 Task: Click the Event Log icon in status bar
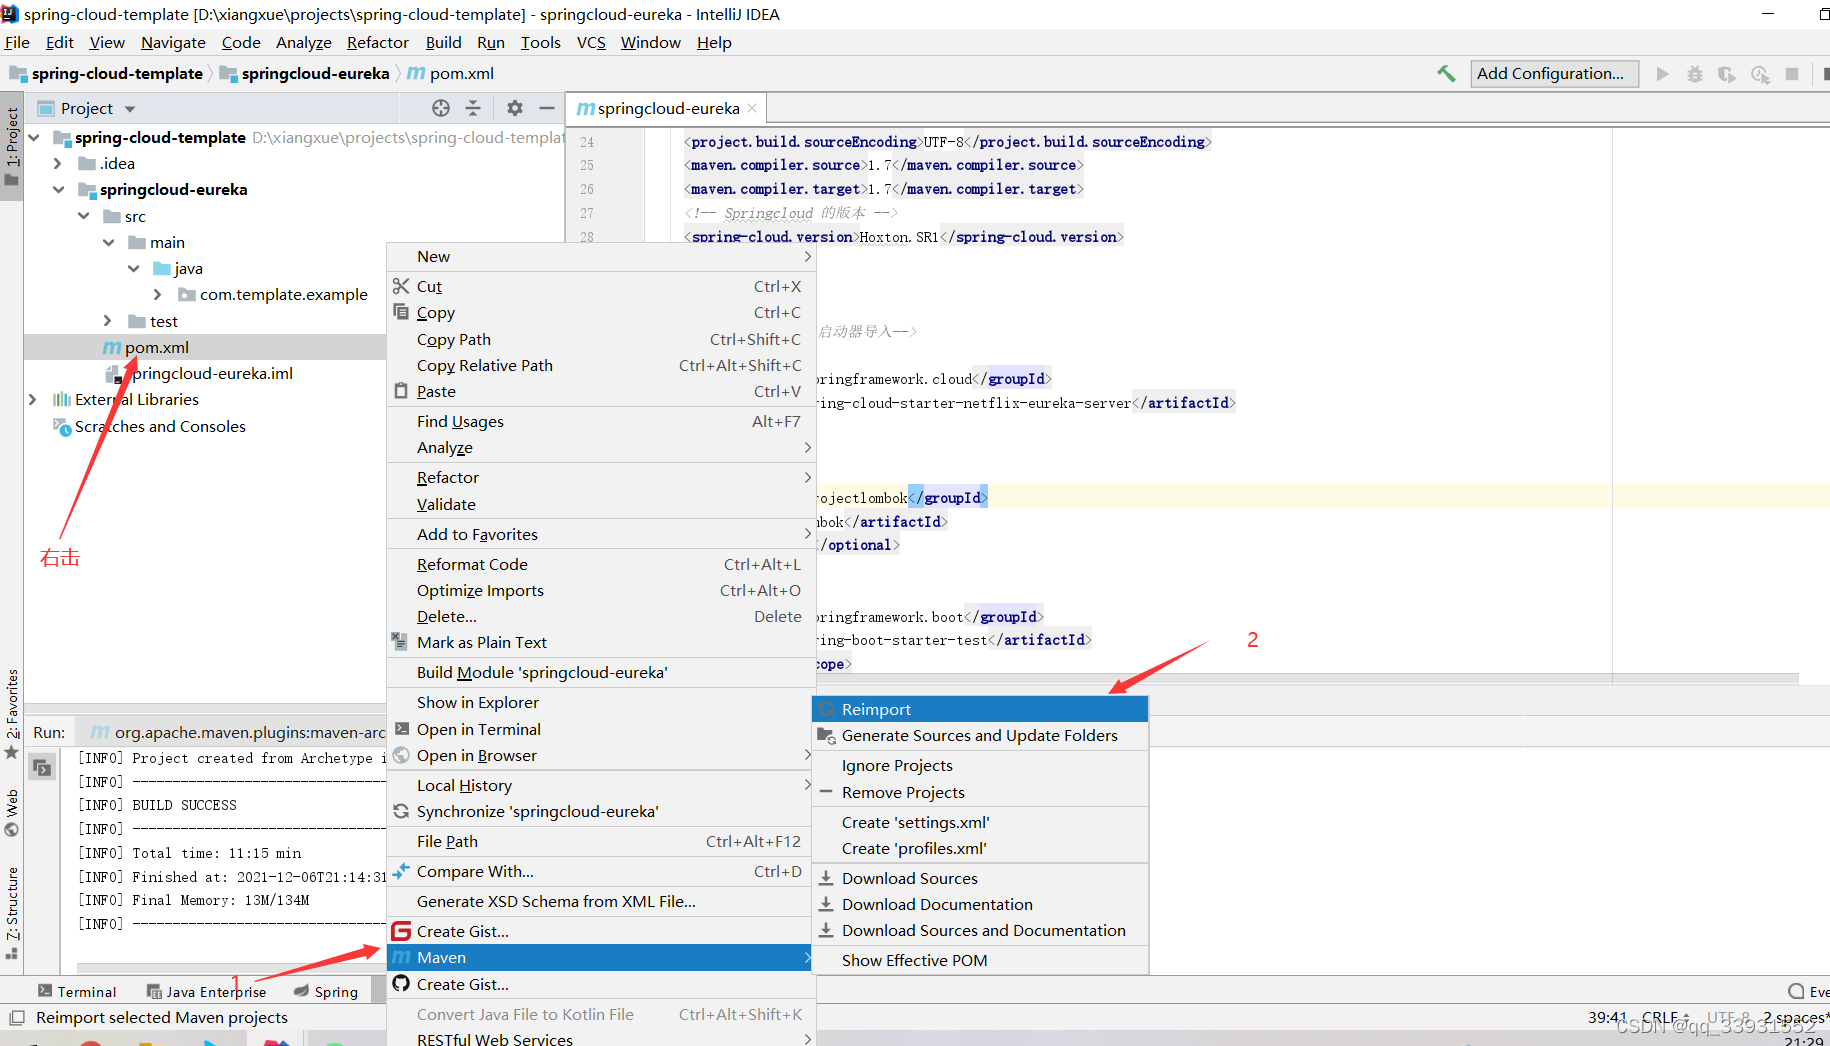coord(1797,991)
